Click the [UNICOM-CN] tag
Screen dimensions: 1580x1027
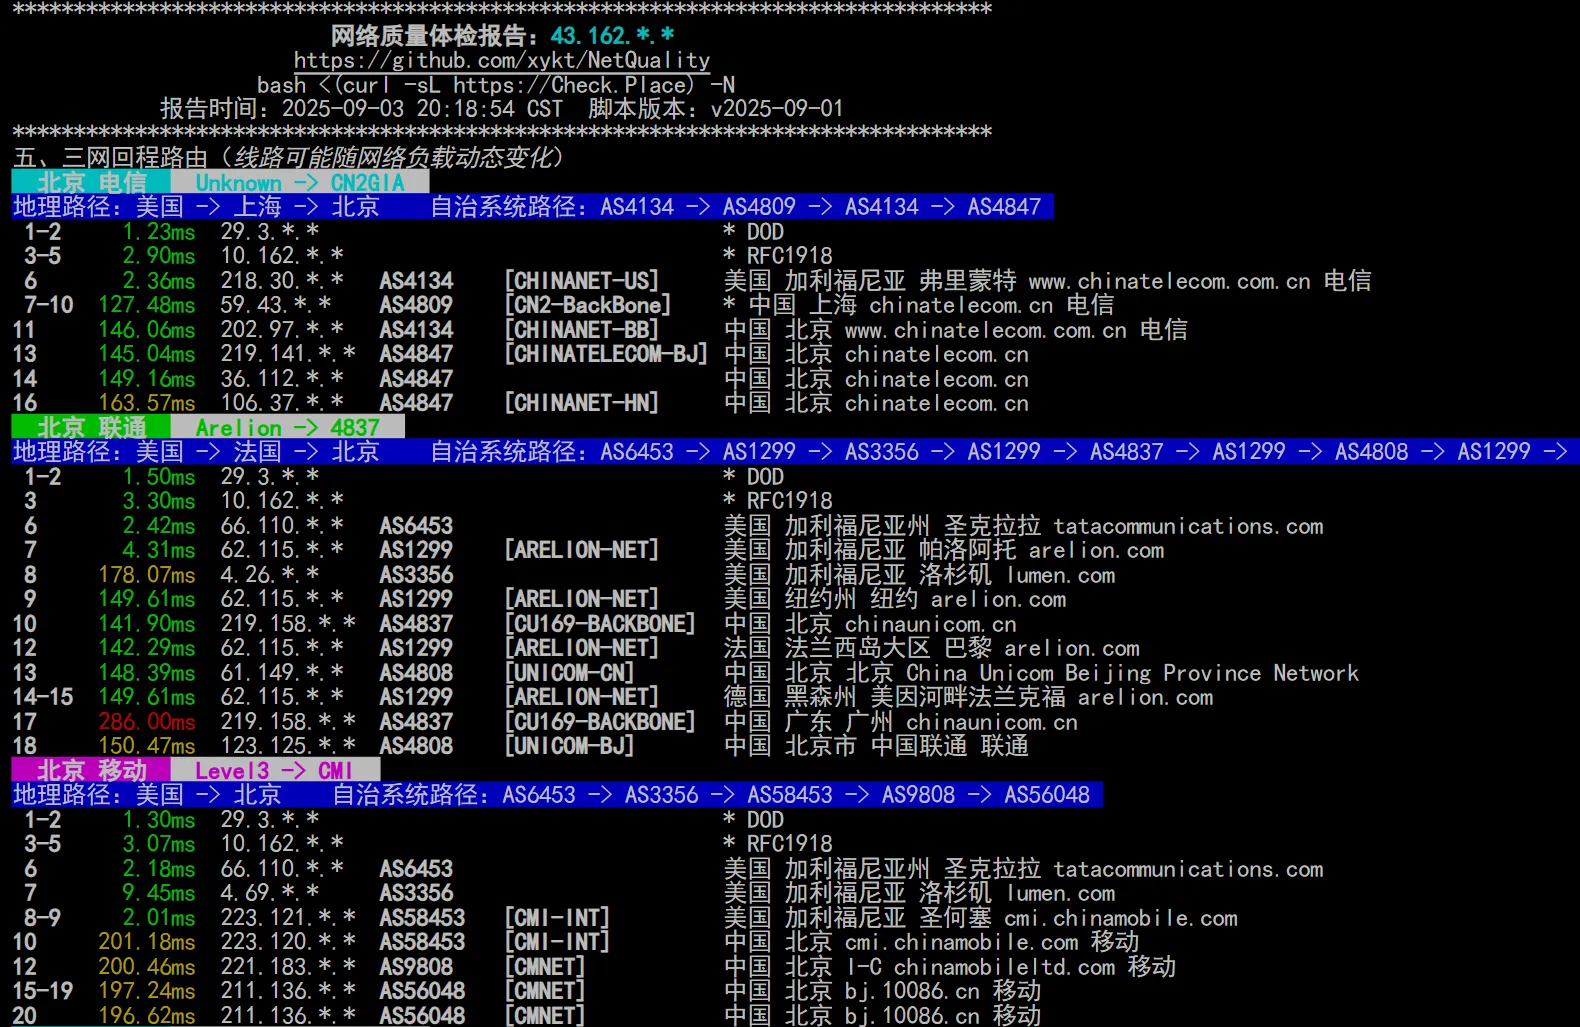tap(569, 673)
